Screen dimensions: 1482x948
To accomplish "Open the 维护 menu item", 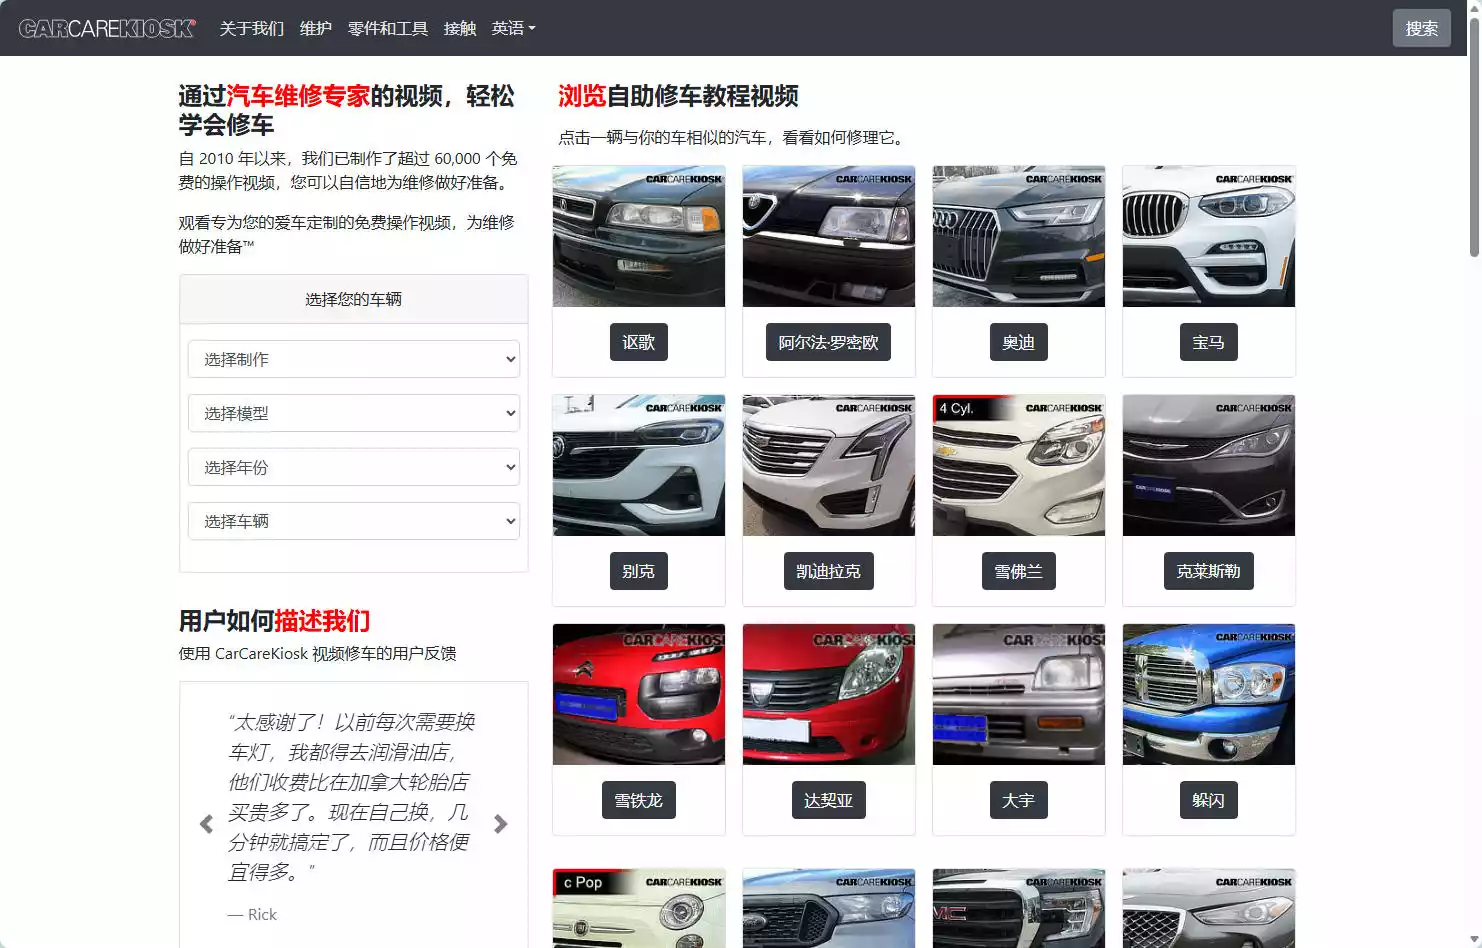I will point(315,28).
